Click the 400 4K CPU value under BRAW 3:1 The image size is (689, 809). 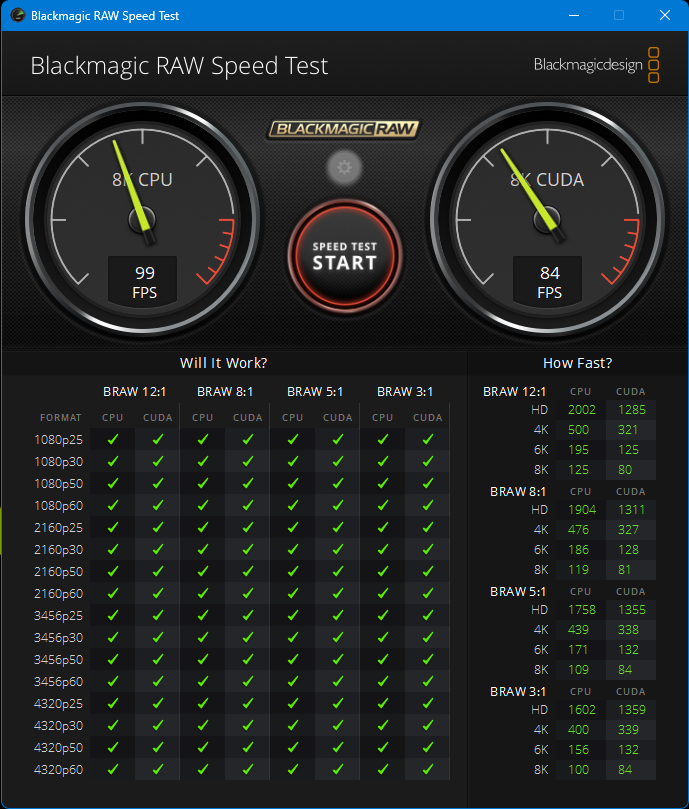[578, 730]
